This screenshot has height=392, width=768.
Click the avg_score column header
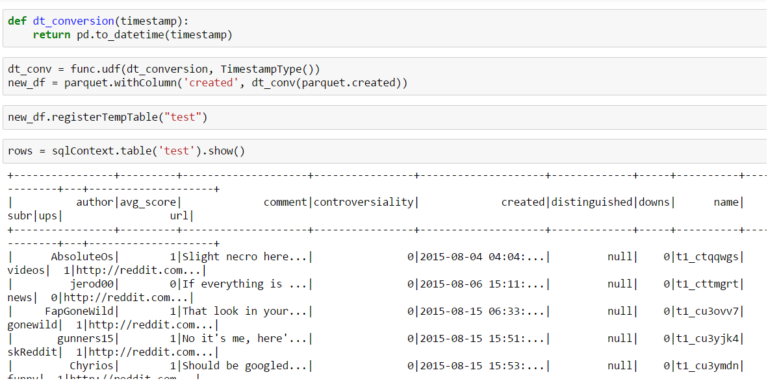point(148,202)
